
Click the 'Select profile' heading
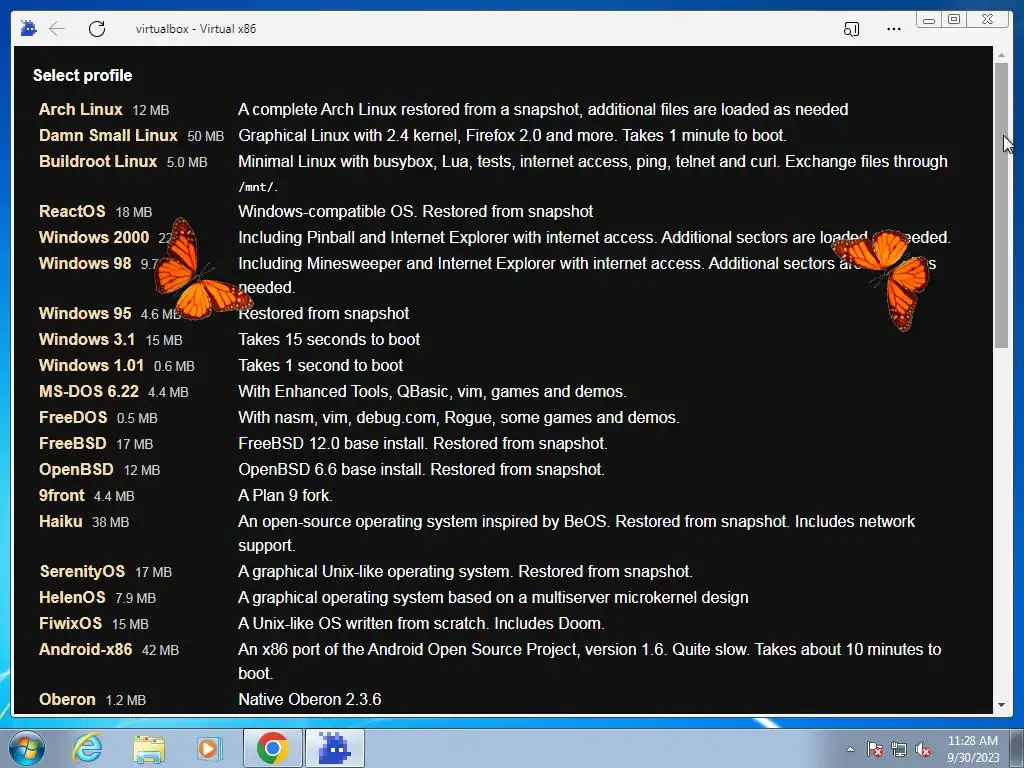coord(82,76)
